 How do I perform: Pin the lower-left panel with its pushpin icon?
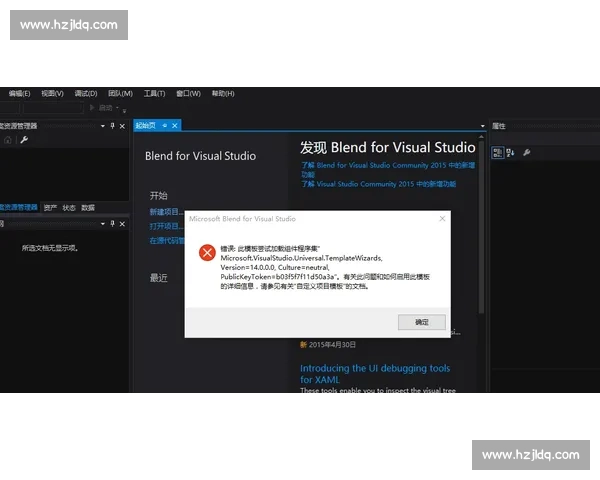[x=112, y=224]
